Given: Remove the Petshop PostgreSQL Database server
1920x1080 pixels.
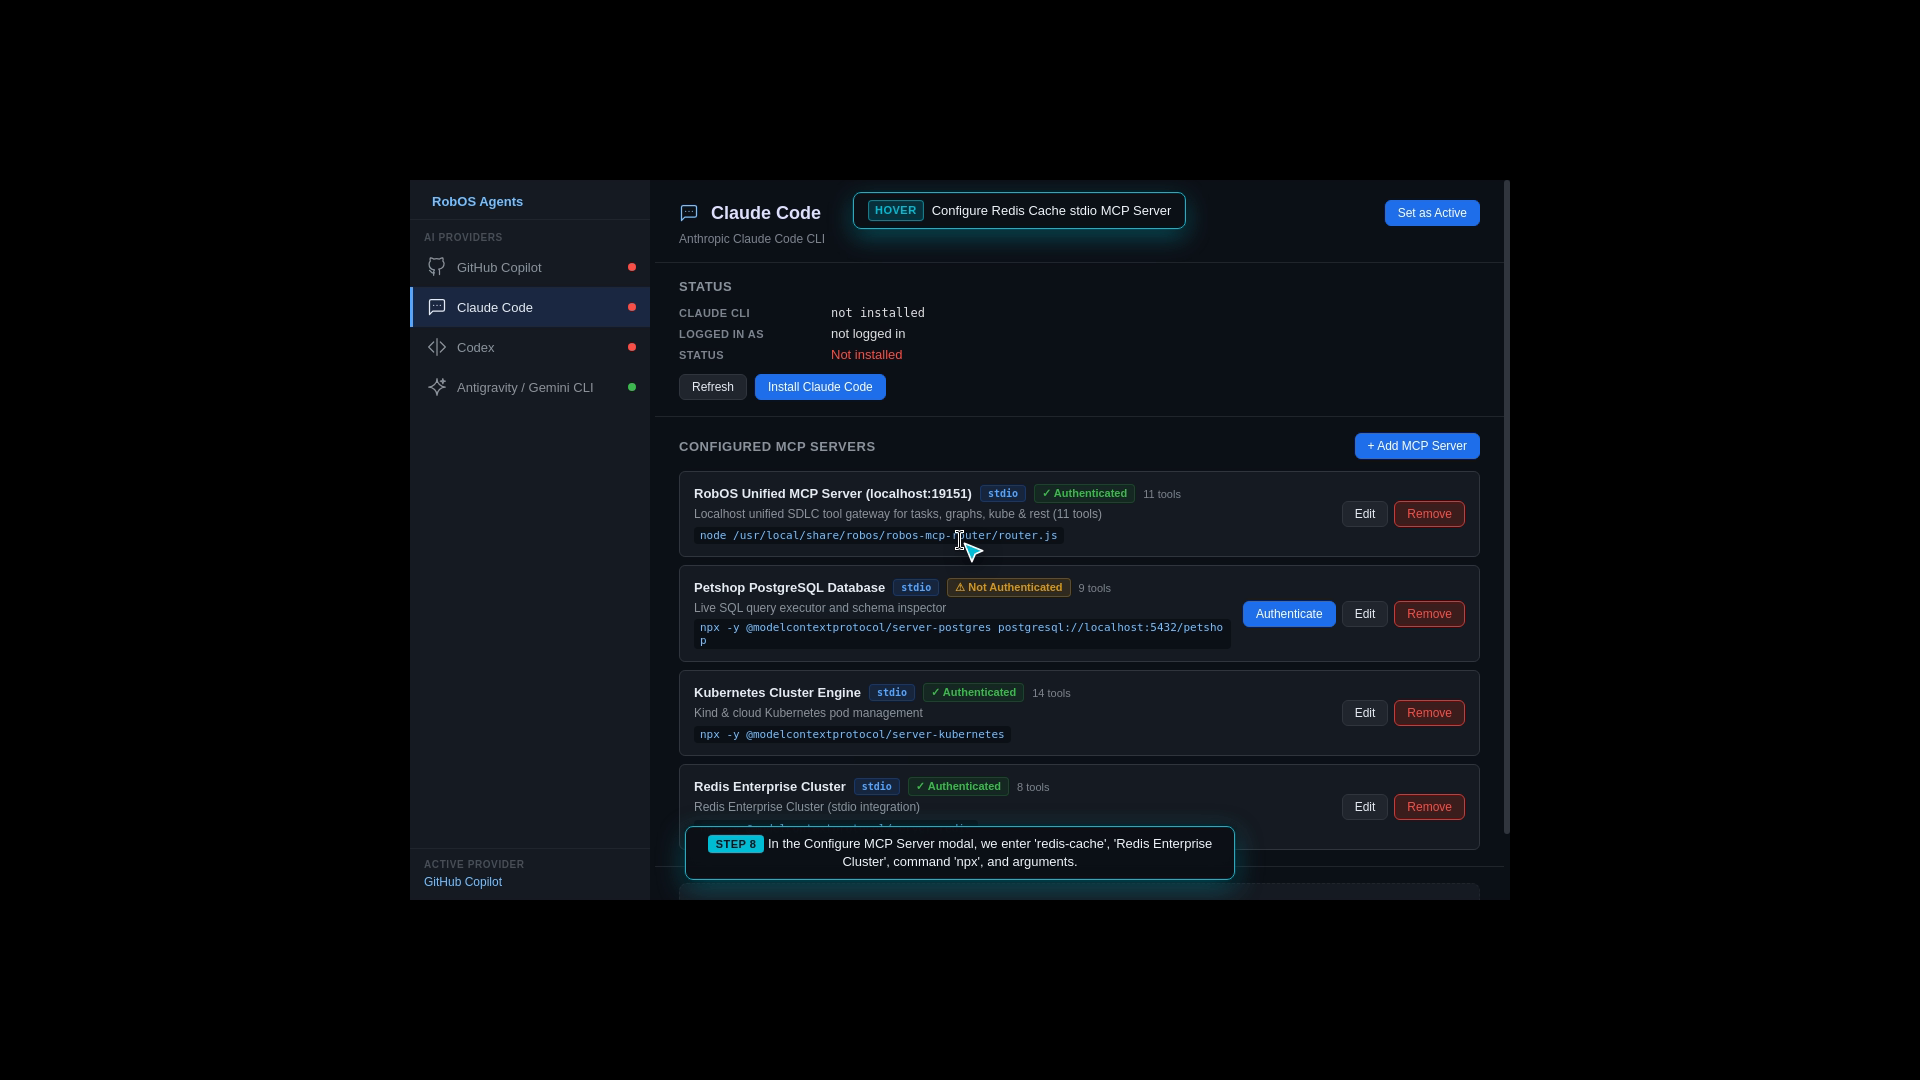Looking at the screenshot, I should tap(1429, 614).
